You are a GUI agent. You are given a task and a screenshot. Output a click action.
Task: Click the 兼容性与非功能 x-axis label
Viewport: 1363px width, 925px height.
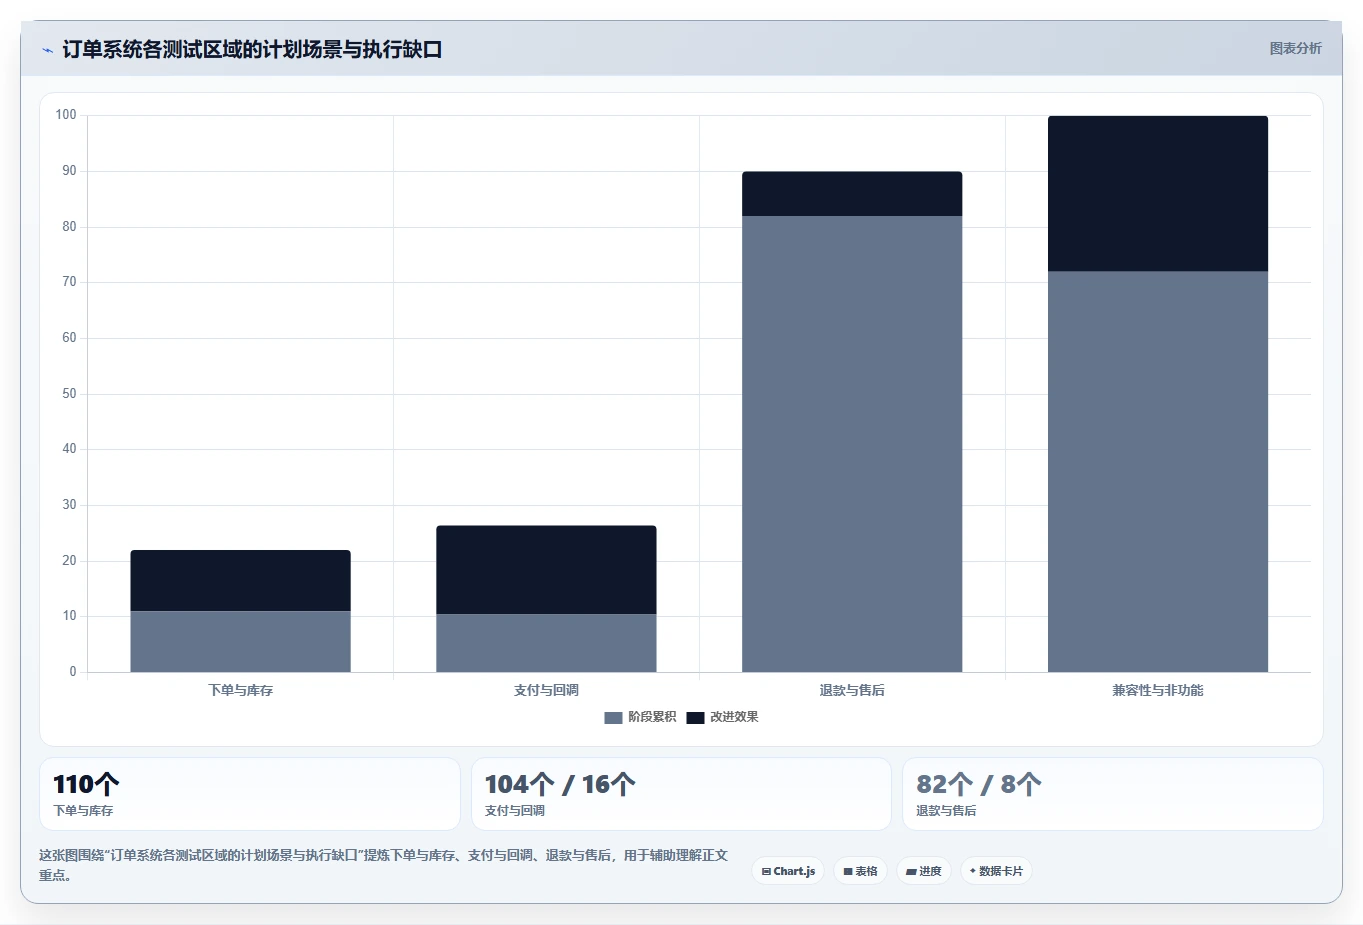(x=1158, y=690)
